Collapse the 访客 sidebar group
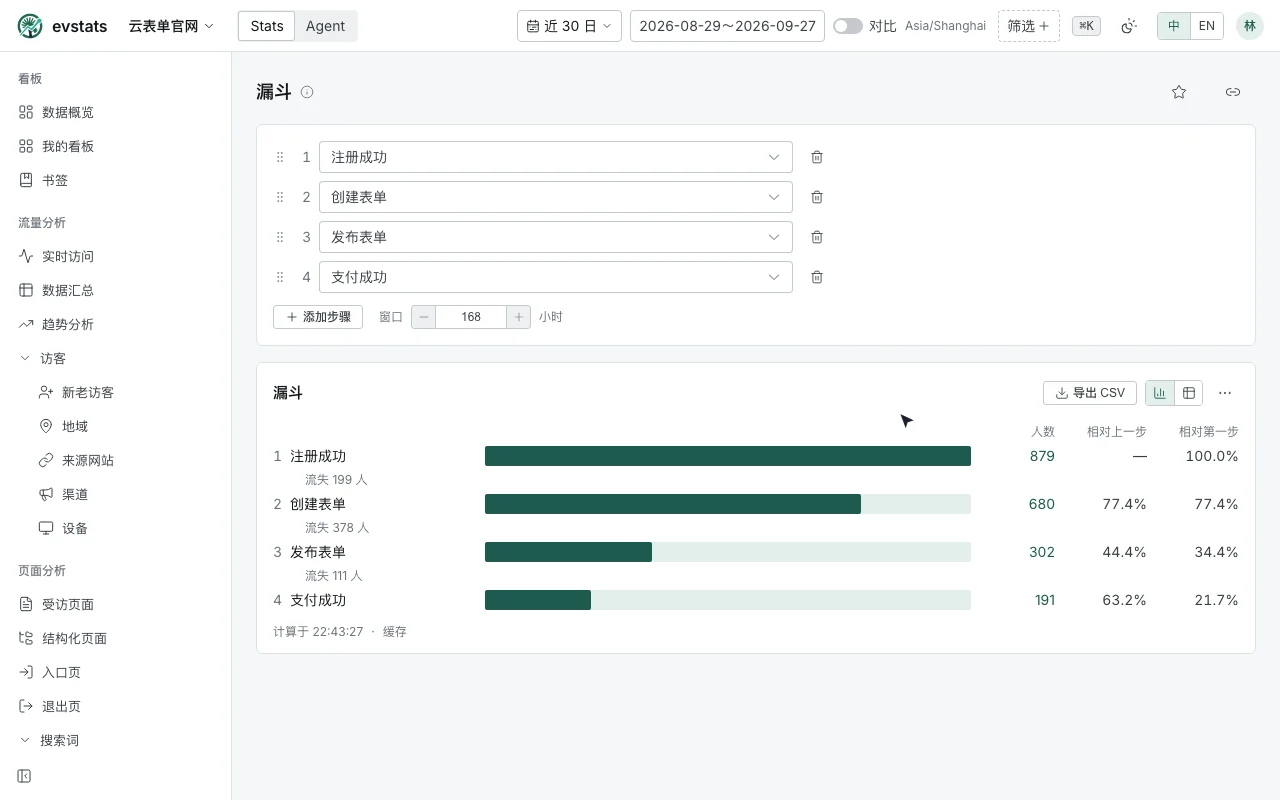Image resolution: width=1280 pixels, height=800 pixels. click(x=115, y=358)
